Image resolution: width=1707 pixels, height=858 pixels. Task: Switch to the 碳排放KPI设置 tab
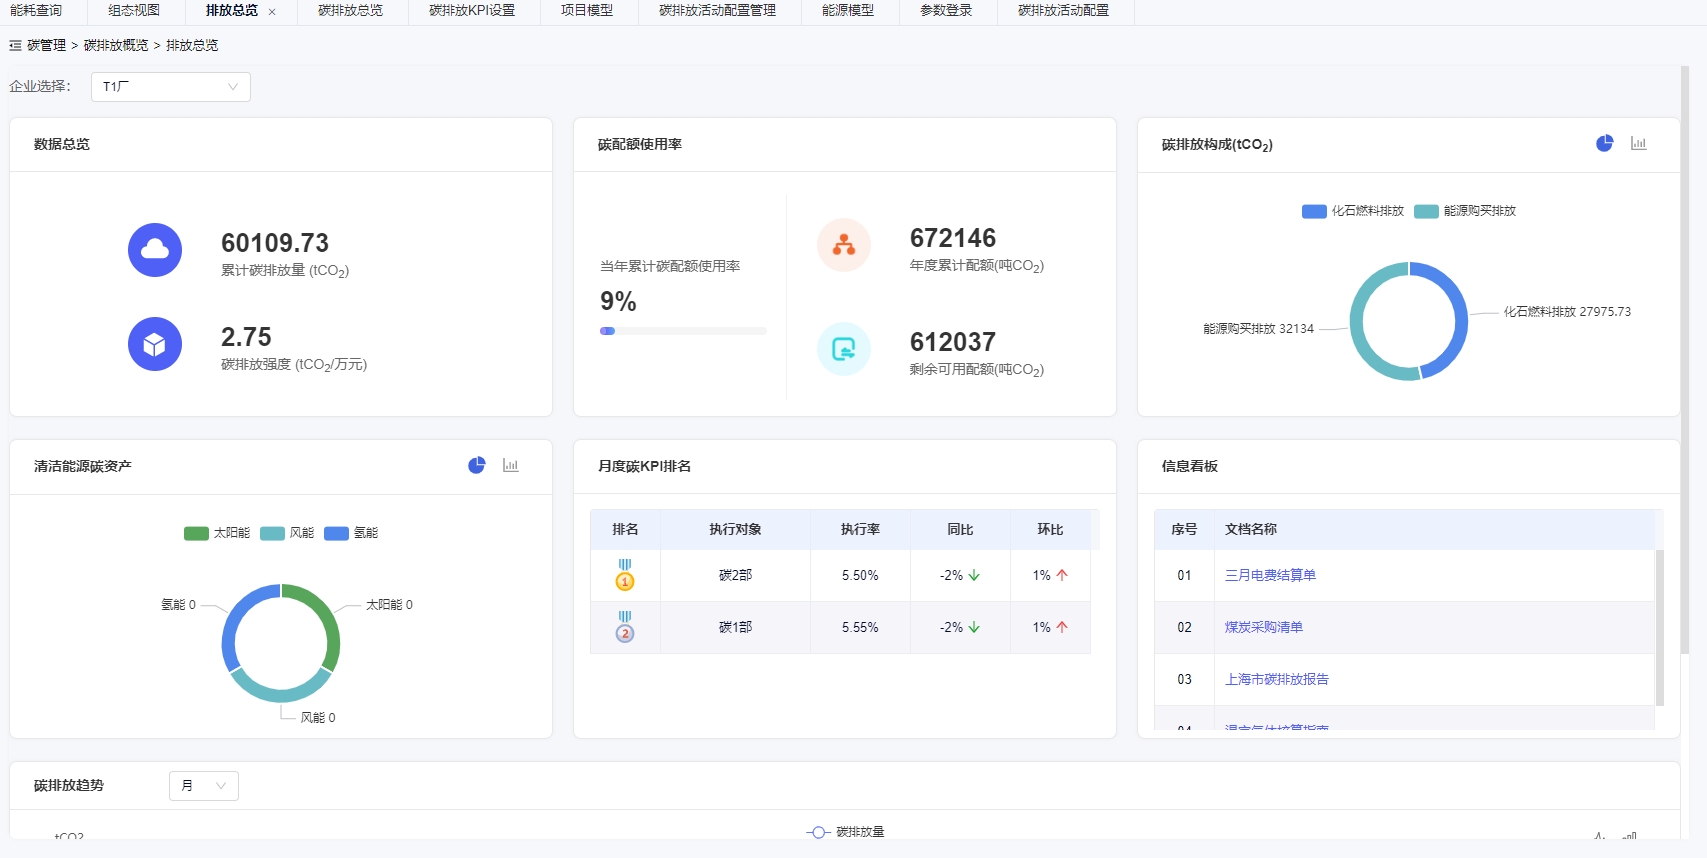pyautogui.click(x=472, y=11)
